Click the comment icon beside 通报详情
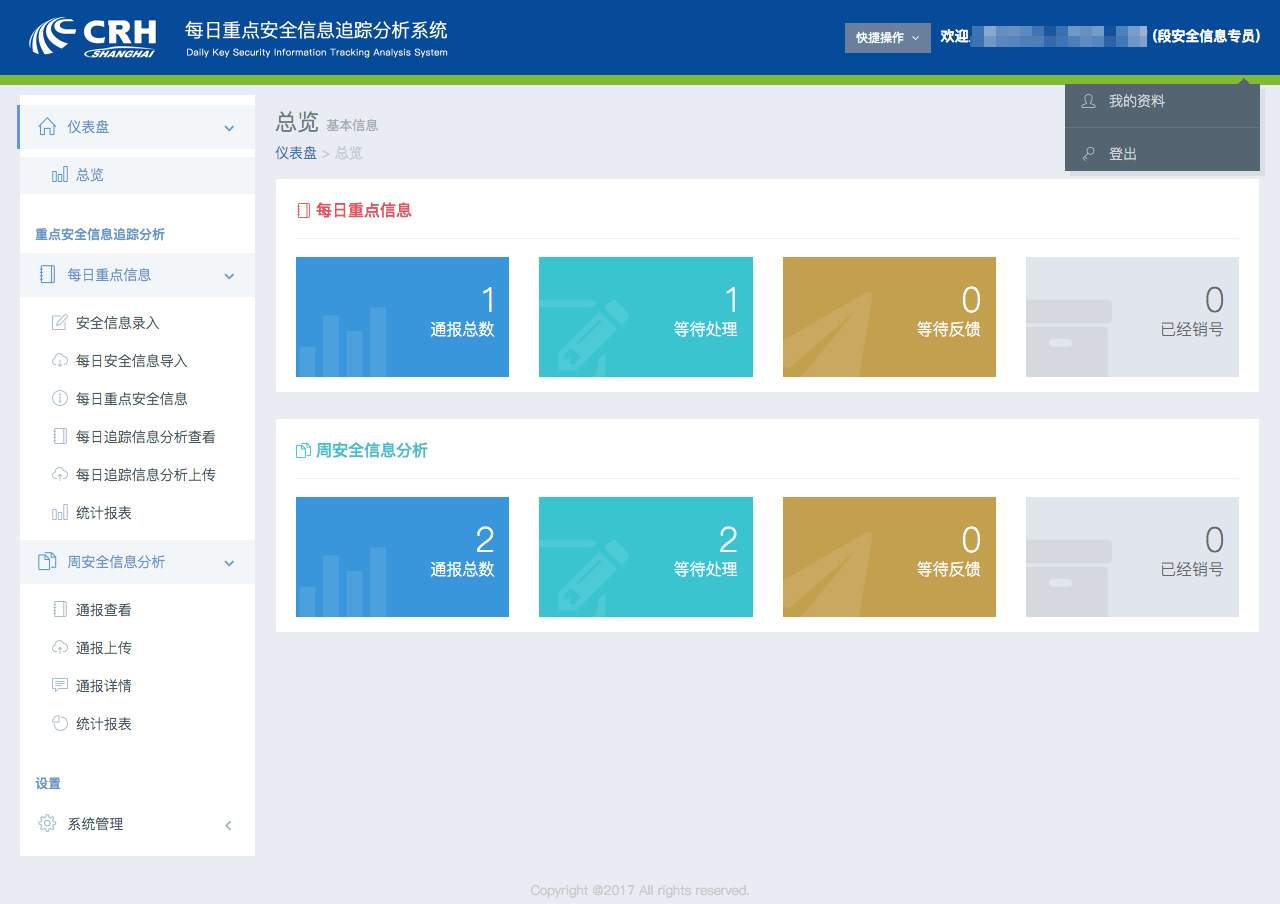This screenshot has height=904, width=1280. [59, 686]
